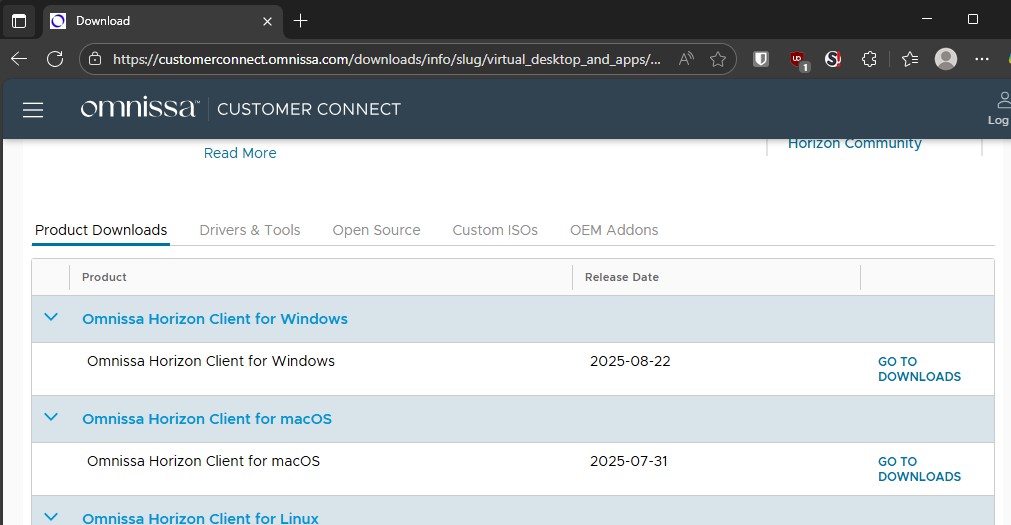Activate Read Aloud in address bar
The width and height of the screenshot is (1011, 525).
(686, 59)
